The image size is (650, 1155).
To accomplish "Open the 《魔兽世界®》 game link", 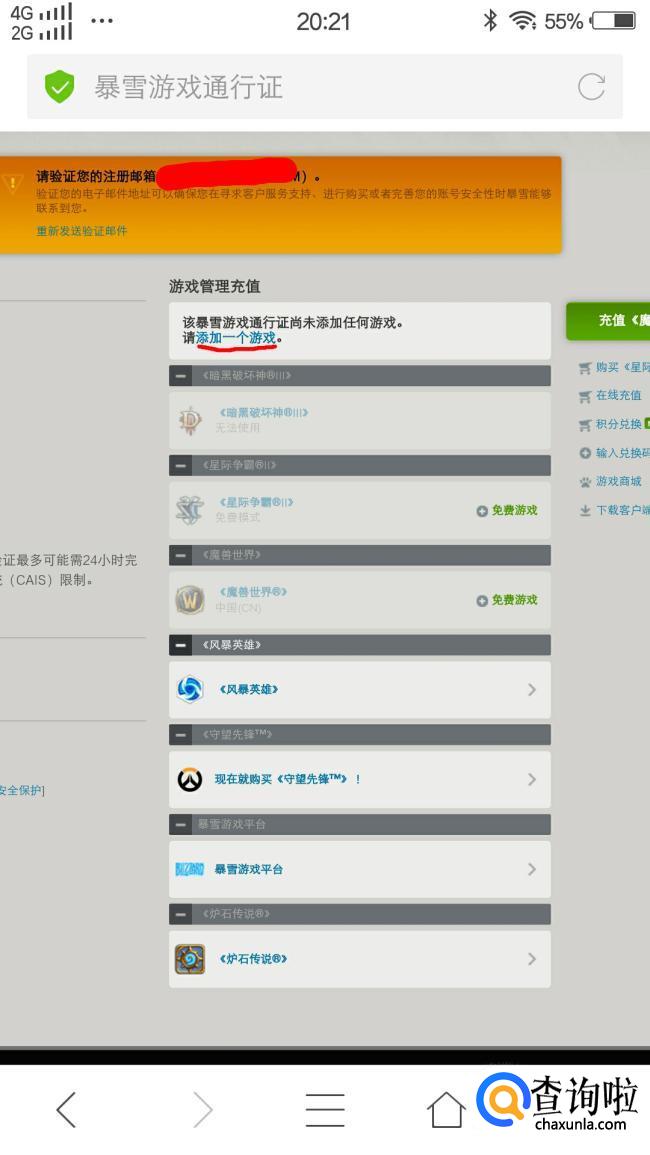I will [x=253, y=592].
